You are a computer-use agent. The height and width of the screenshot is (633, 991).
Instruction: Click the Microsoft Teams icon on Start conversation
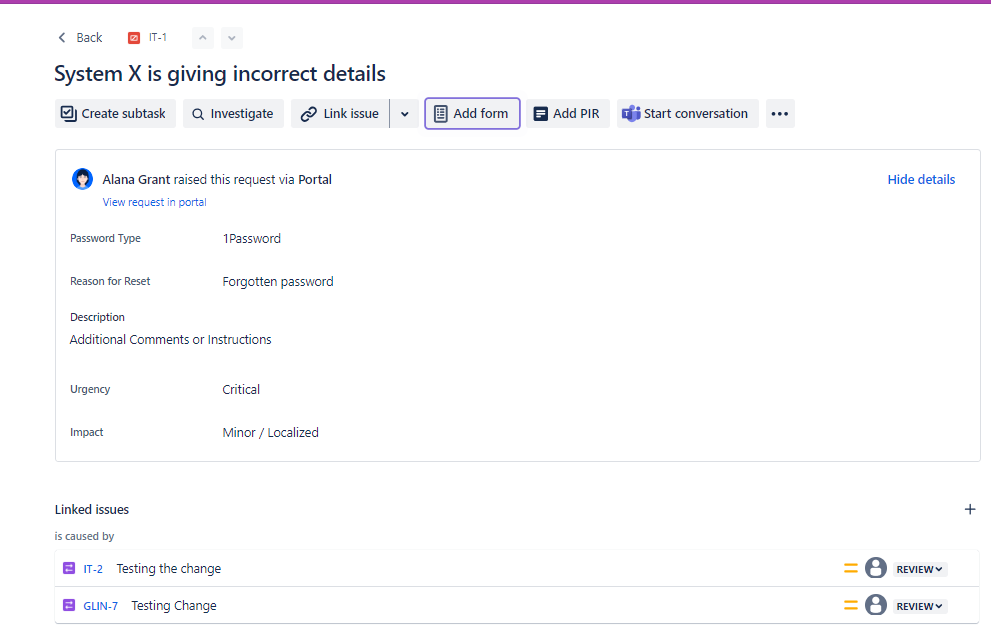pyautogui.click(x=631, y=113)
